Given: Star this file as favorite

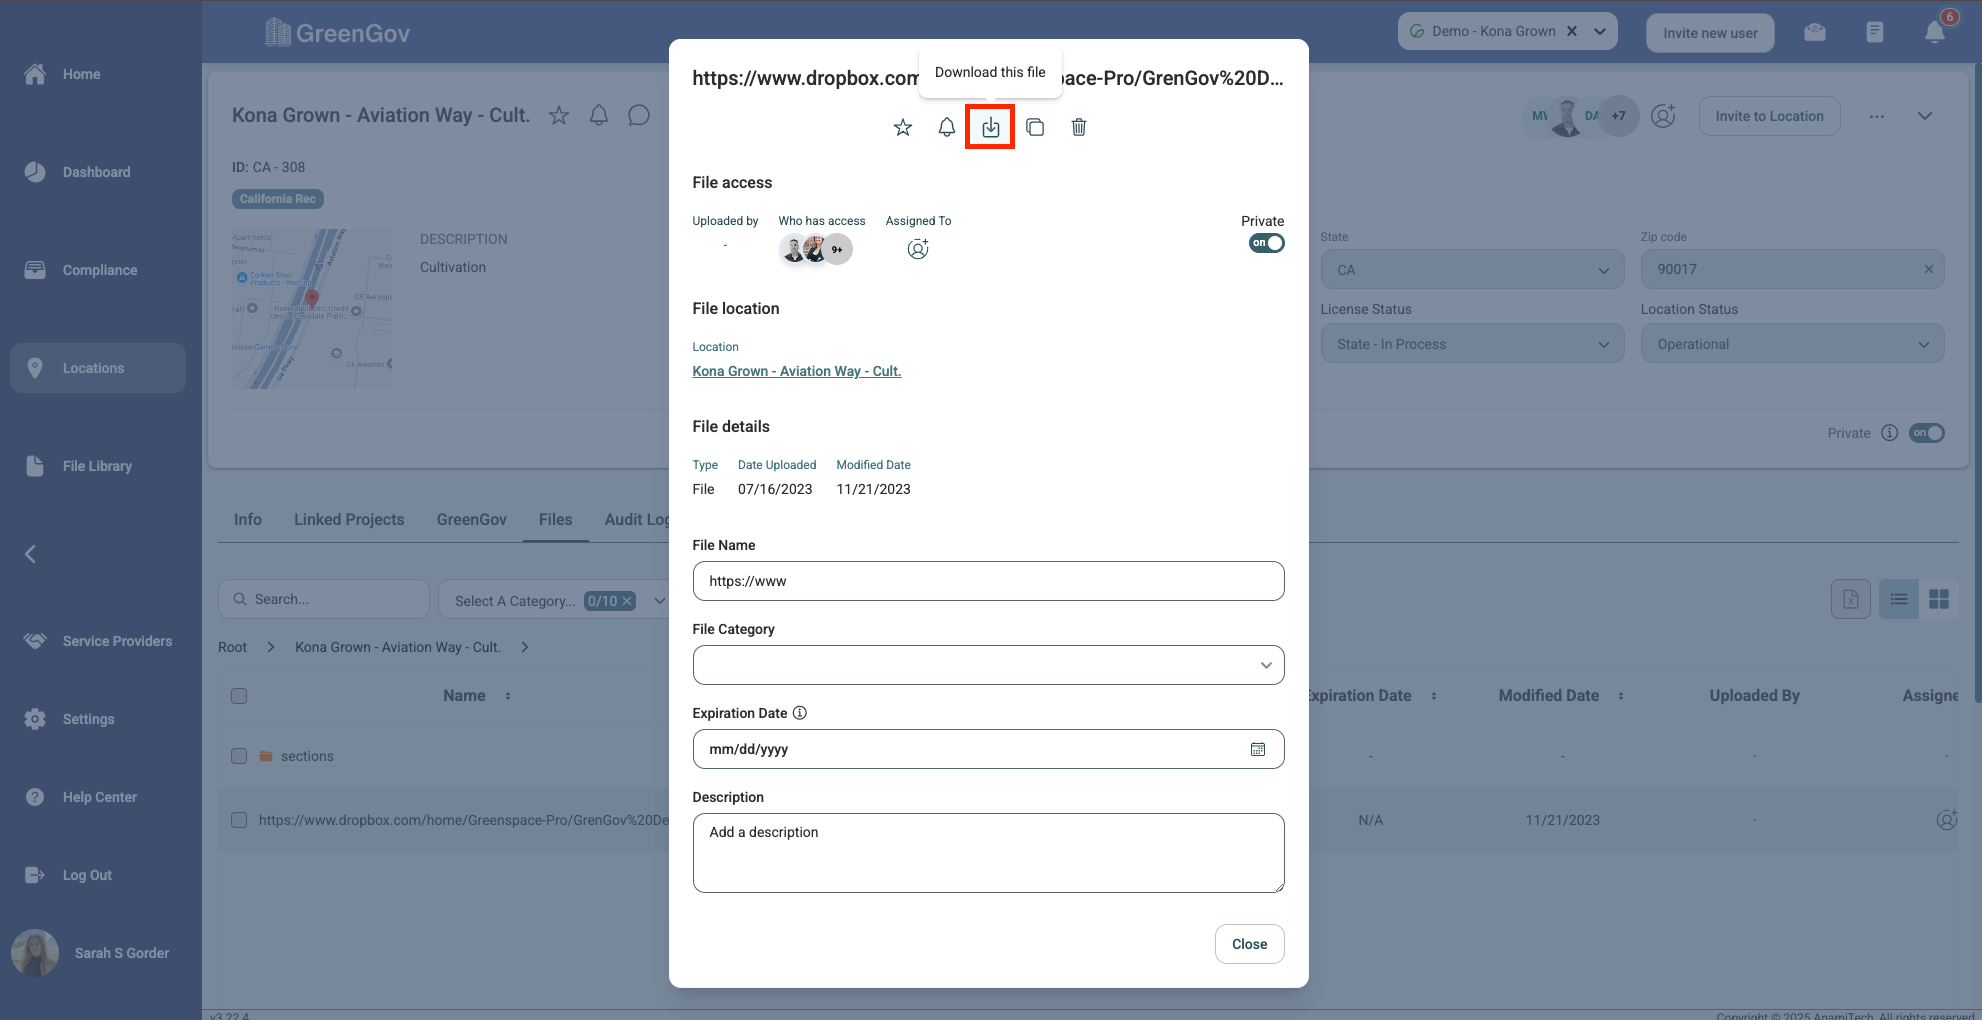Looking at the screenshot, I should [x=903, y=127].
